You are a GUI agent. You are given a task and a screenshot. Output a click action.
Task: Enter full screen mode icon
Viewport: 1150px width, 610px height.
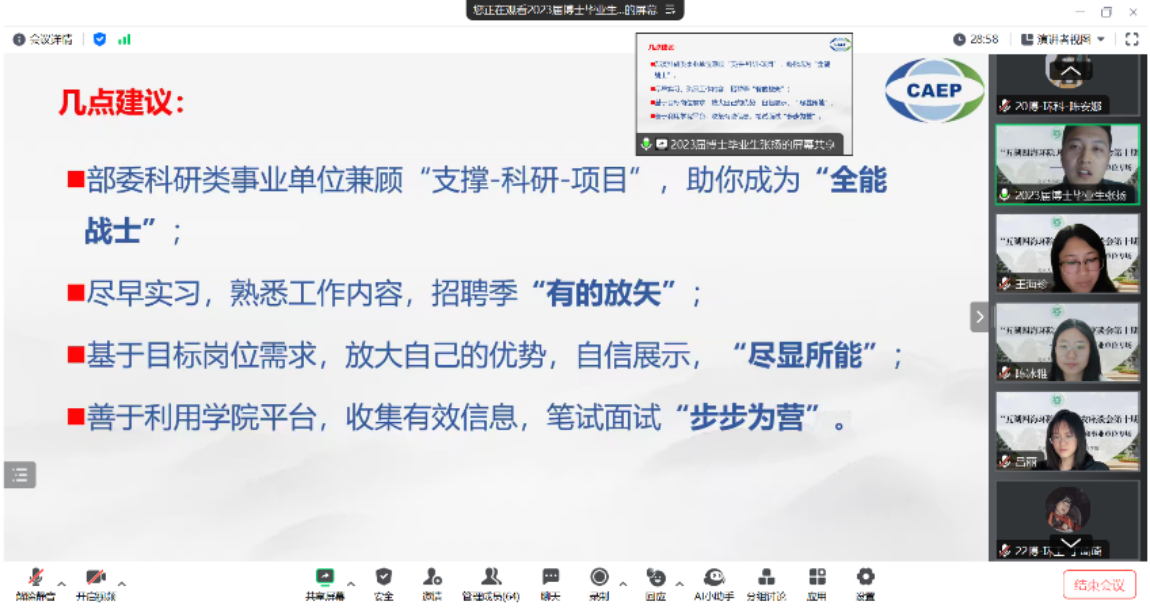(1132, 39)
